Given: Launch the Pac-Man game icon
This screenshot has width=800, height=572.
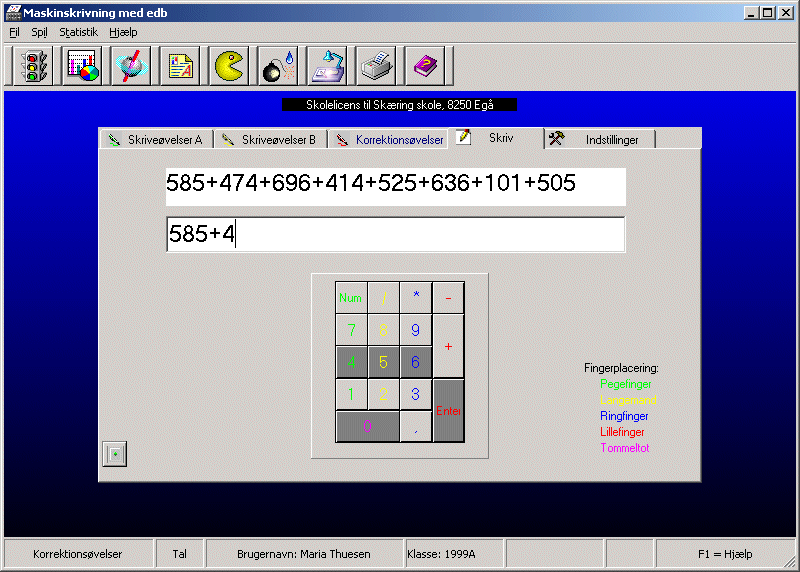Looking at the screenshot, I should (228, 66).
